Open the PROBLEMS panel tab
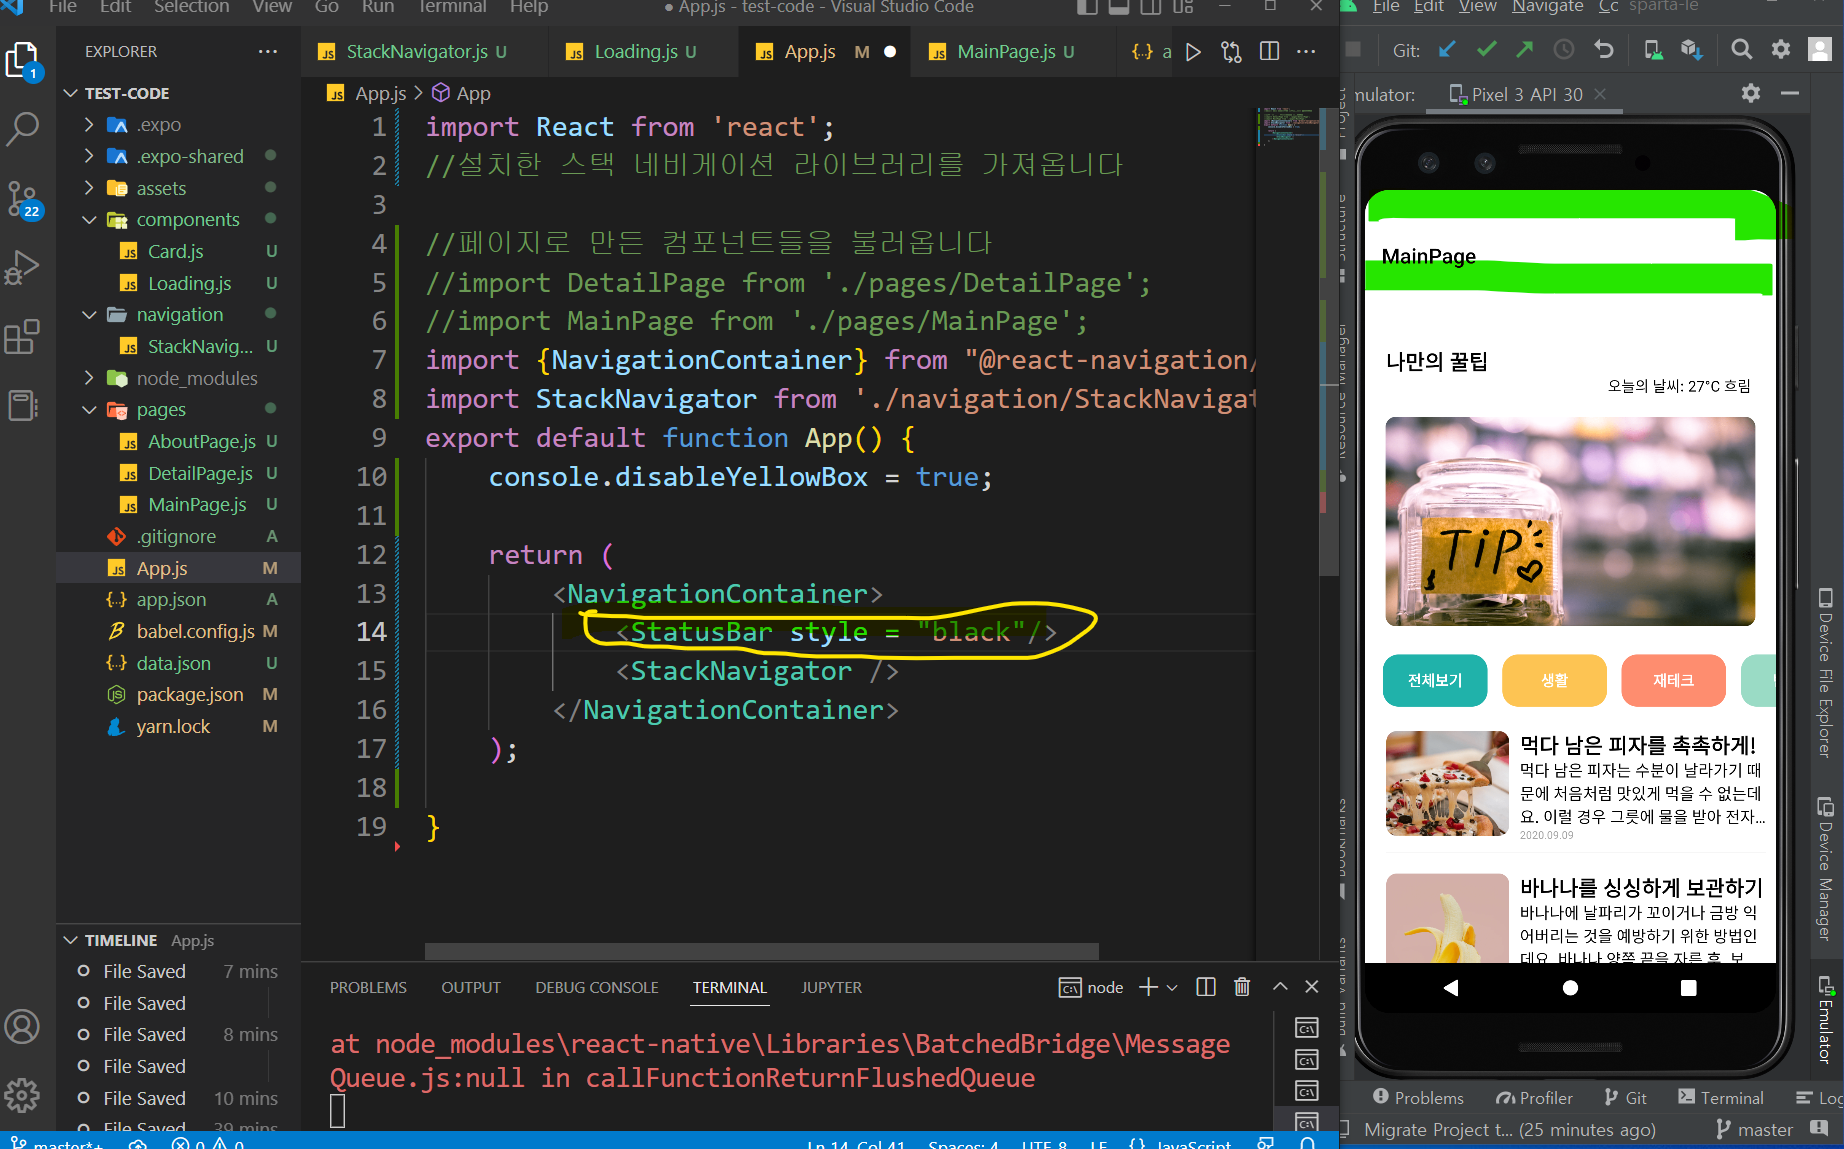 368,987
